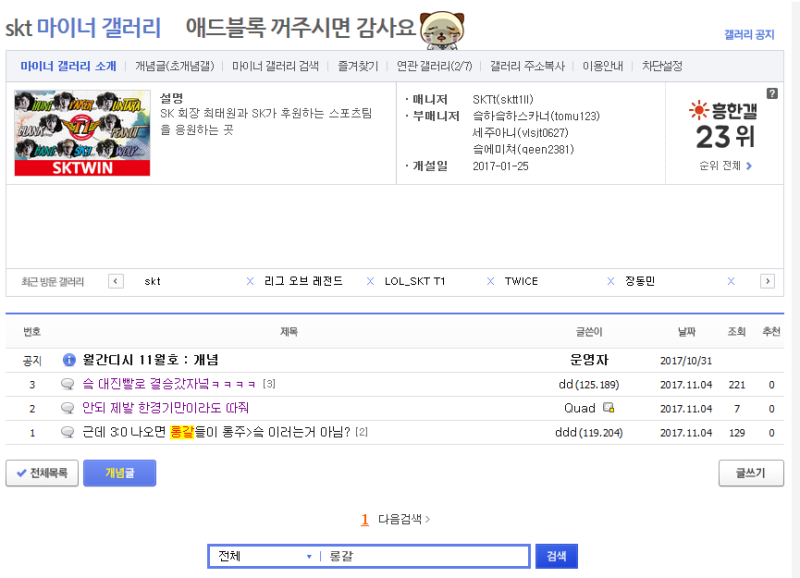Expand 연관 갤러리(2/7) menu item
Screen dimensions: 800x578
(434, 66)
